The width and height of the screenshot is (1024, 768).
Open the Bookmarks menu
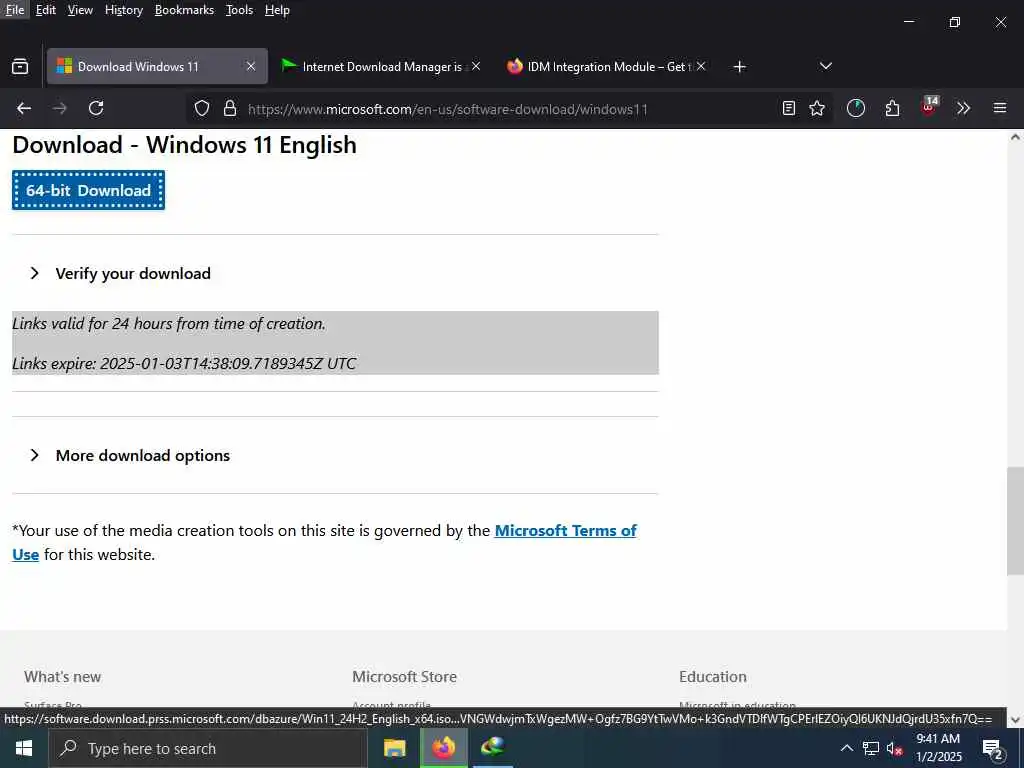(184, 10)
